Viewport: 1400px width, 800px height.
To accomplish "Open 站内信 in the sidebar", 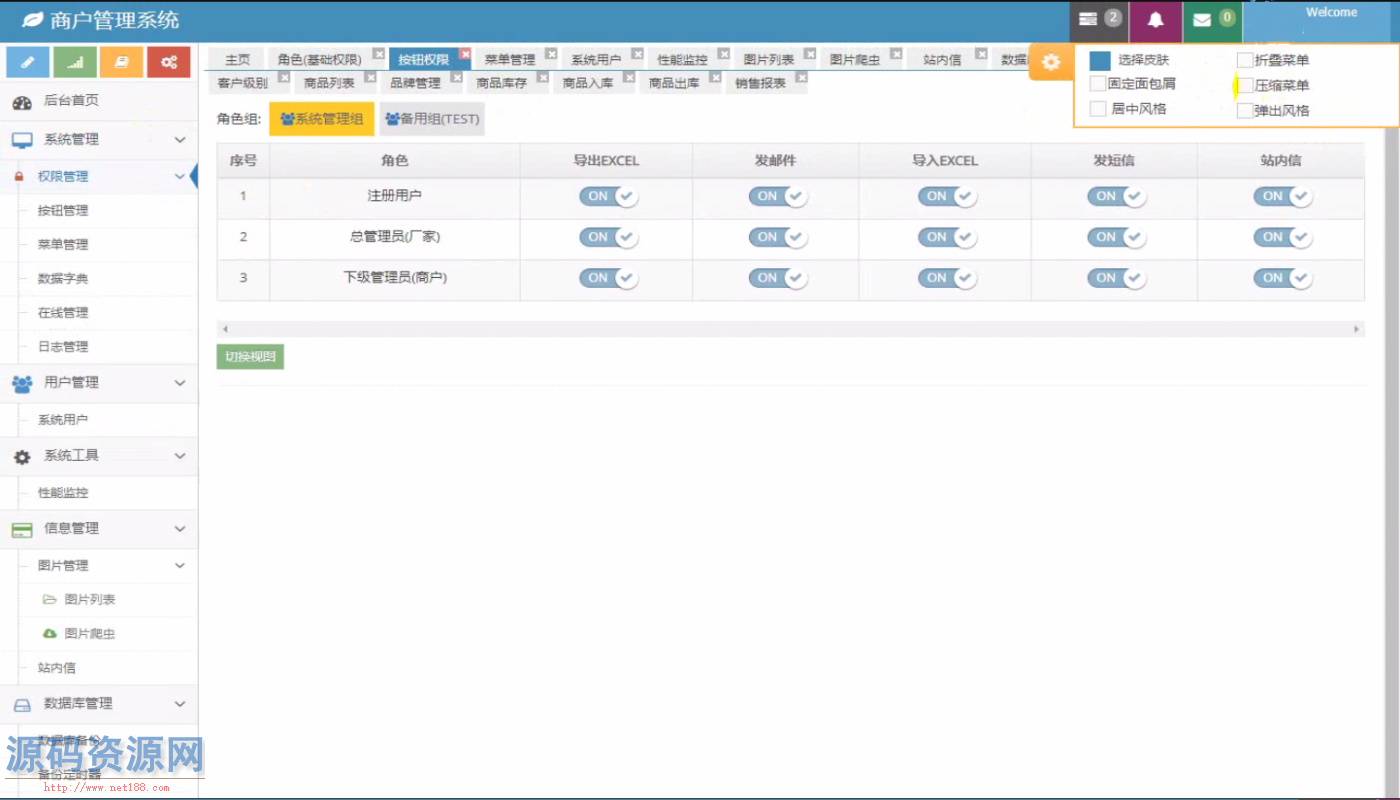I will pos(57,668).
